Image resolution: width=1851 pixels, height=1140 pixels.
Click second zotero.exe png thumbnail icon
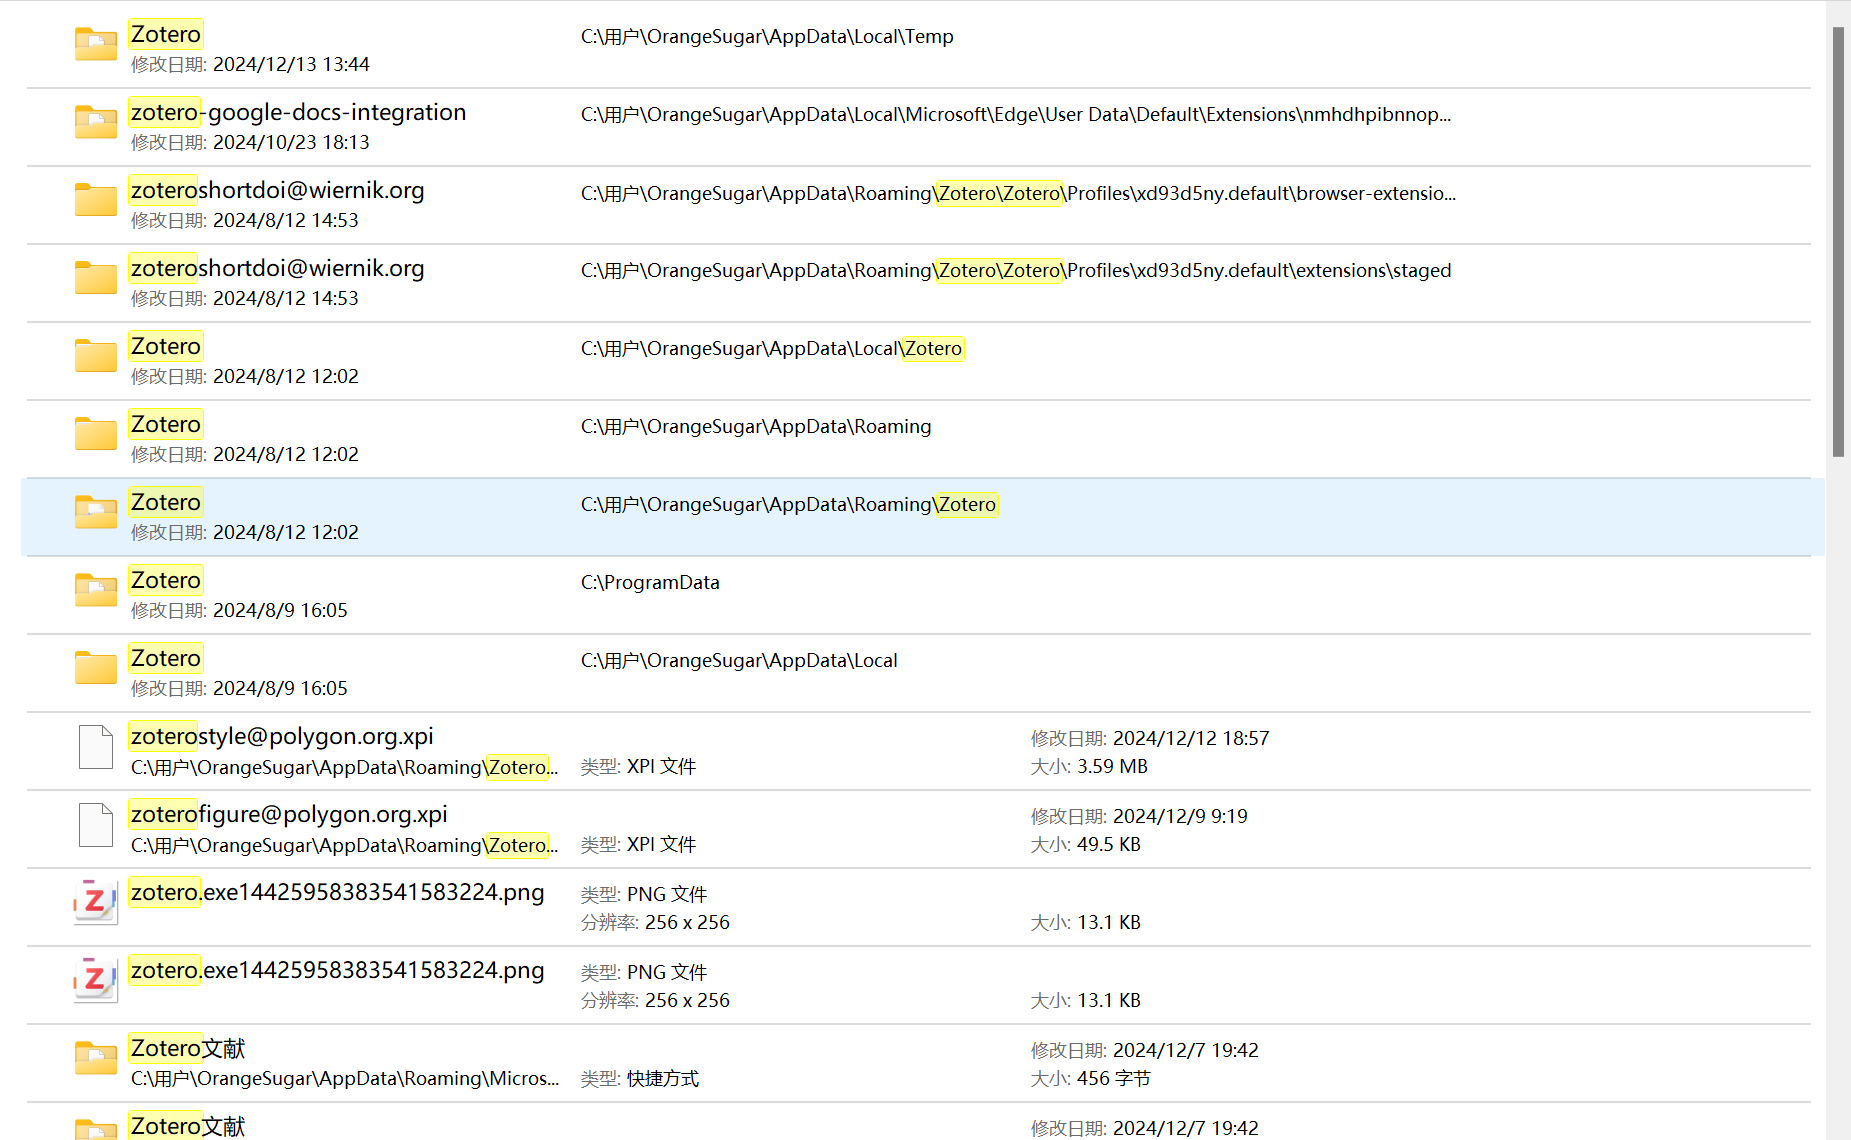(x=96, y=980)
